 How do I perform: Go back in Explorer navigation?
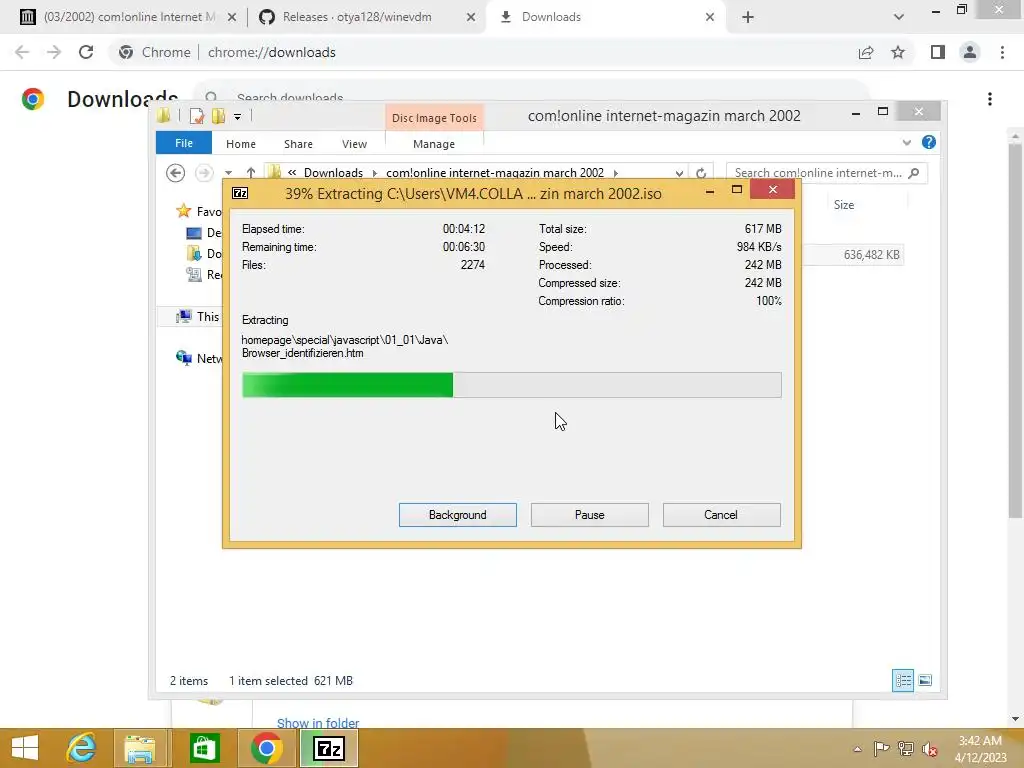(175, 172)
